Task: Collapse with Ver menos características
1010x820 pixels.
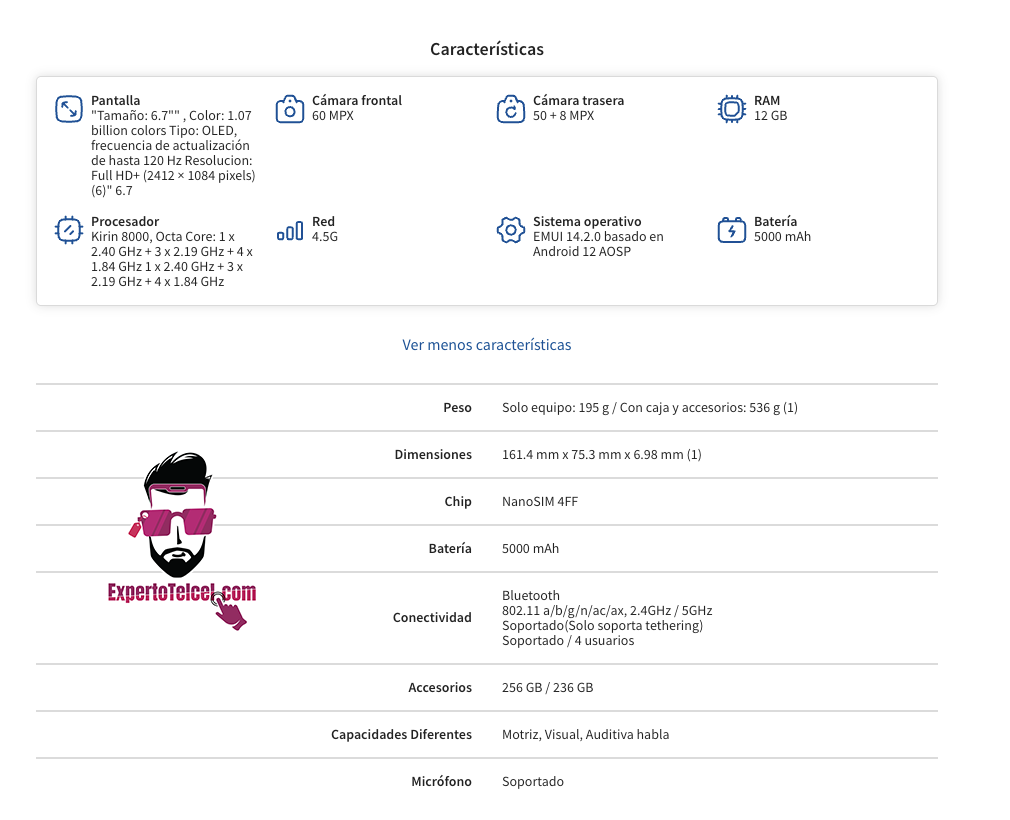Action: pos(486,345)
